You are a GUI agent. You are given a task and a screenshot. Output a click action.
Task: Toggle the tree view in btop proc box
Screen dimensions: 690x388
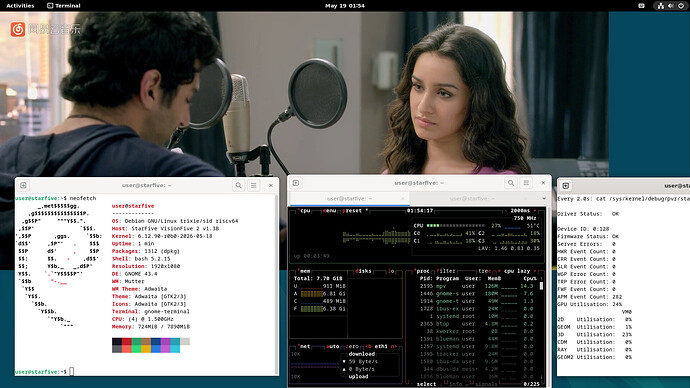[x=484, y=271]
